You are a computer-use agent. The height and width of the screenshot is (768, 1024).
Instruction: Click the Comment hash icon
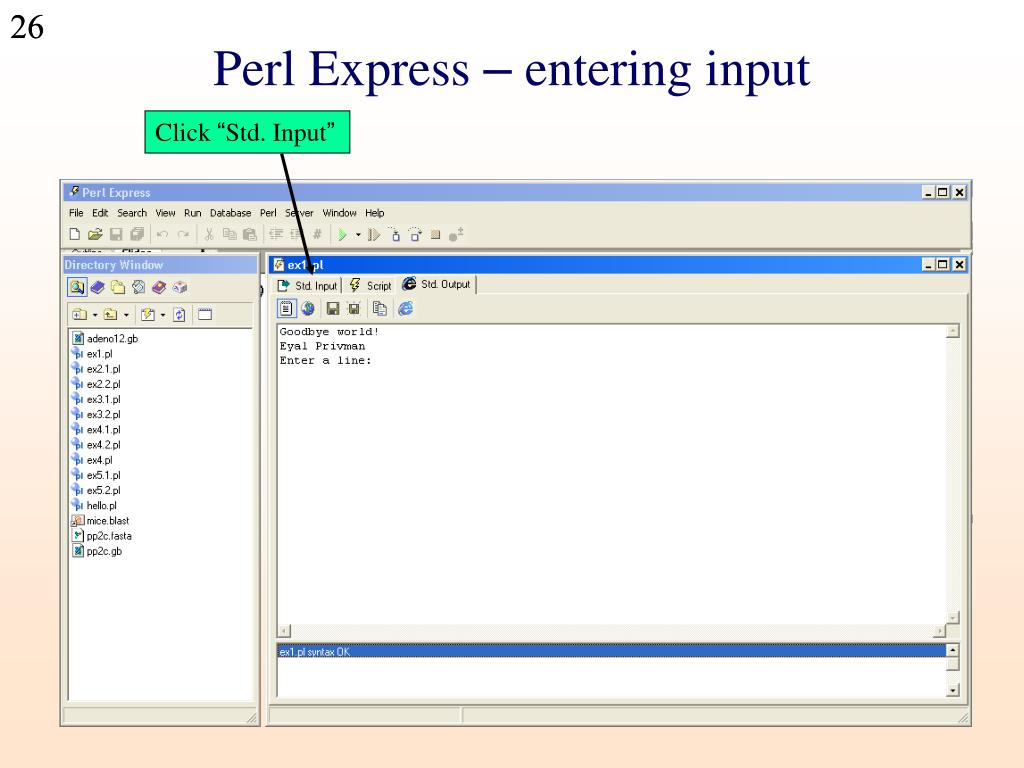tap(317, 234)
